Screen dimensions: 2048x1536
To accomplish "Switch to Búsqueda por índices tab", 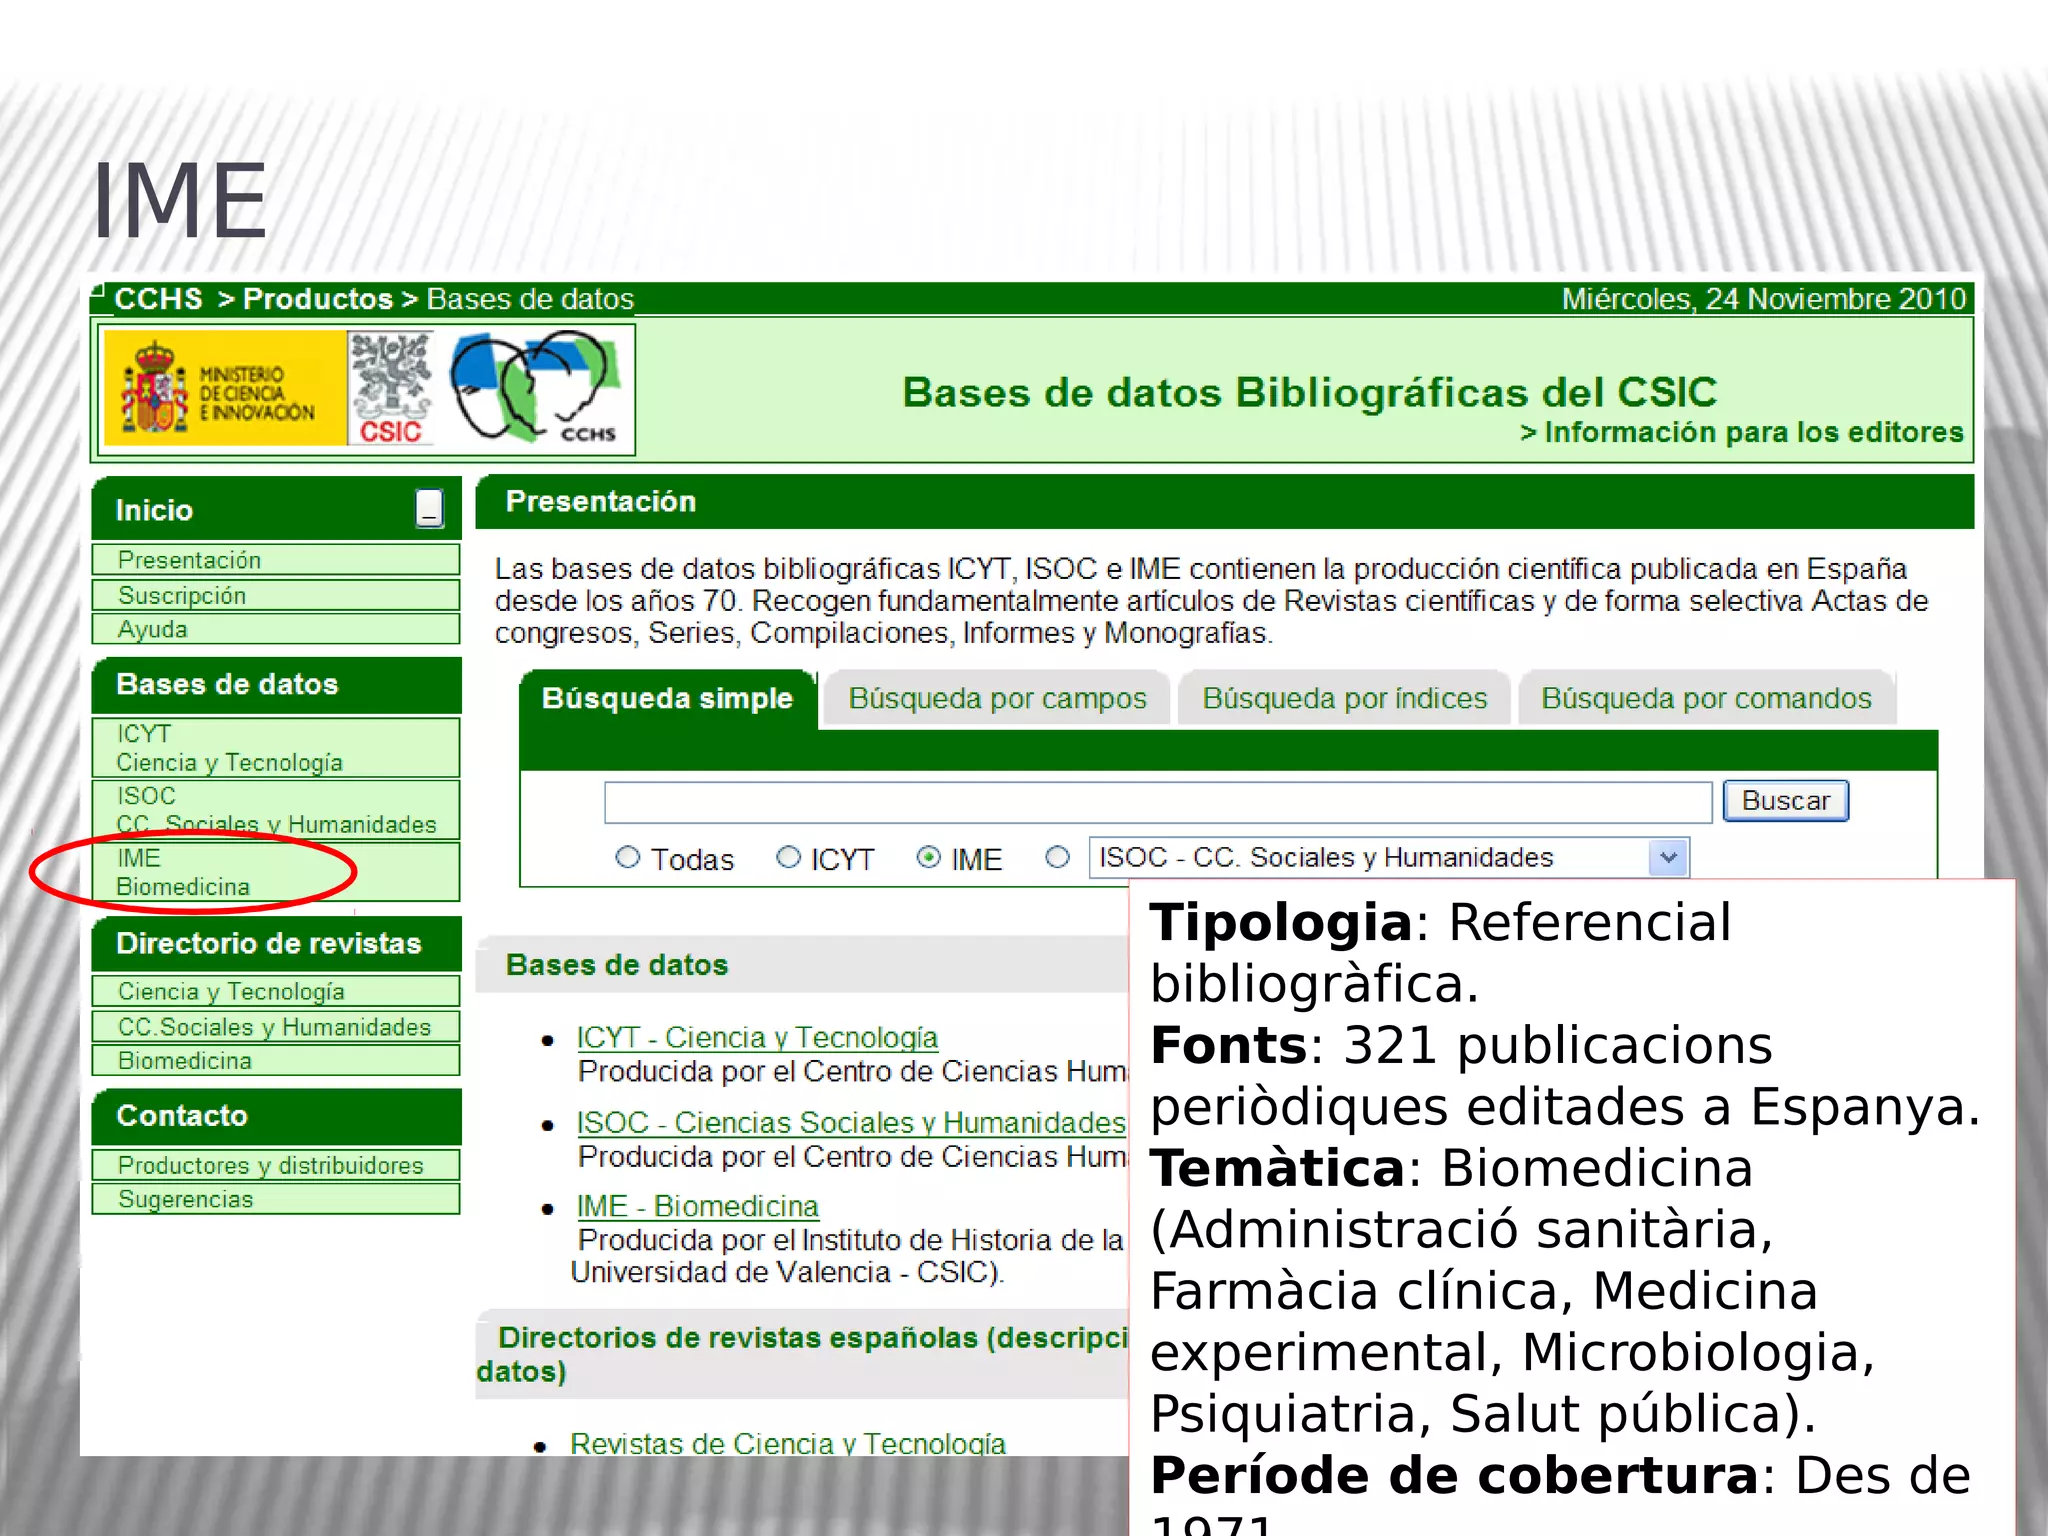I will [1344, 698].
